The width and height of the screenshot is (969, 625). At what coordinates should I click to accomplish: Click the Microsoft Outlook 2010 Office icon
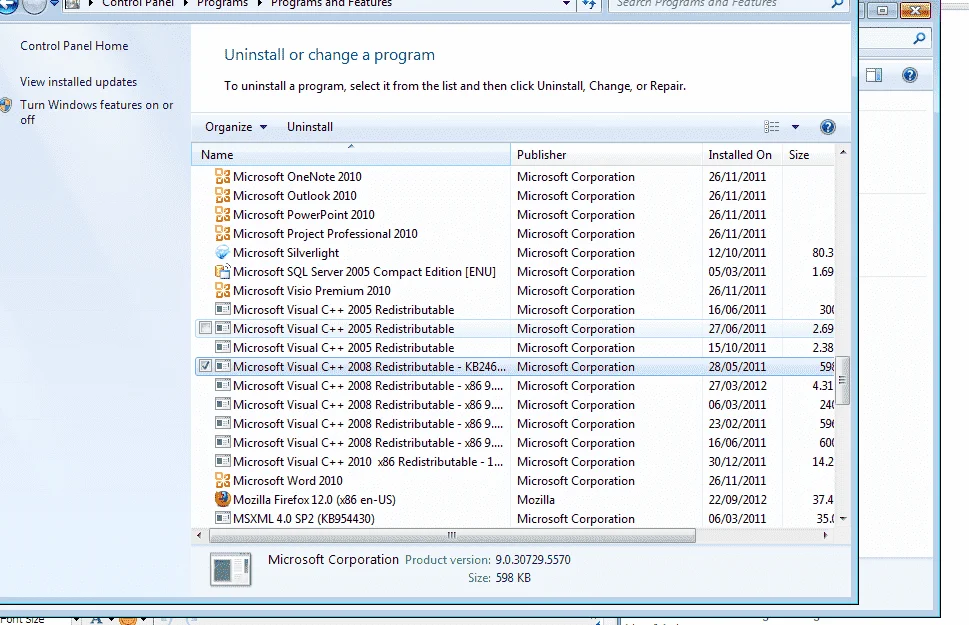(x=222, y=195)
